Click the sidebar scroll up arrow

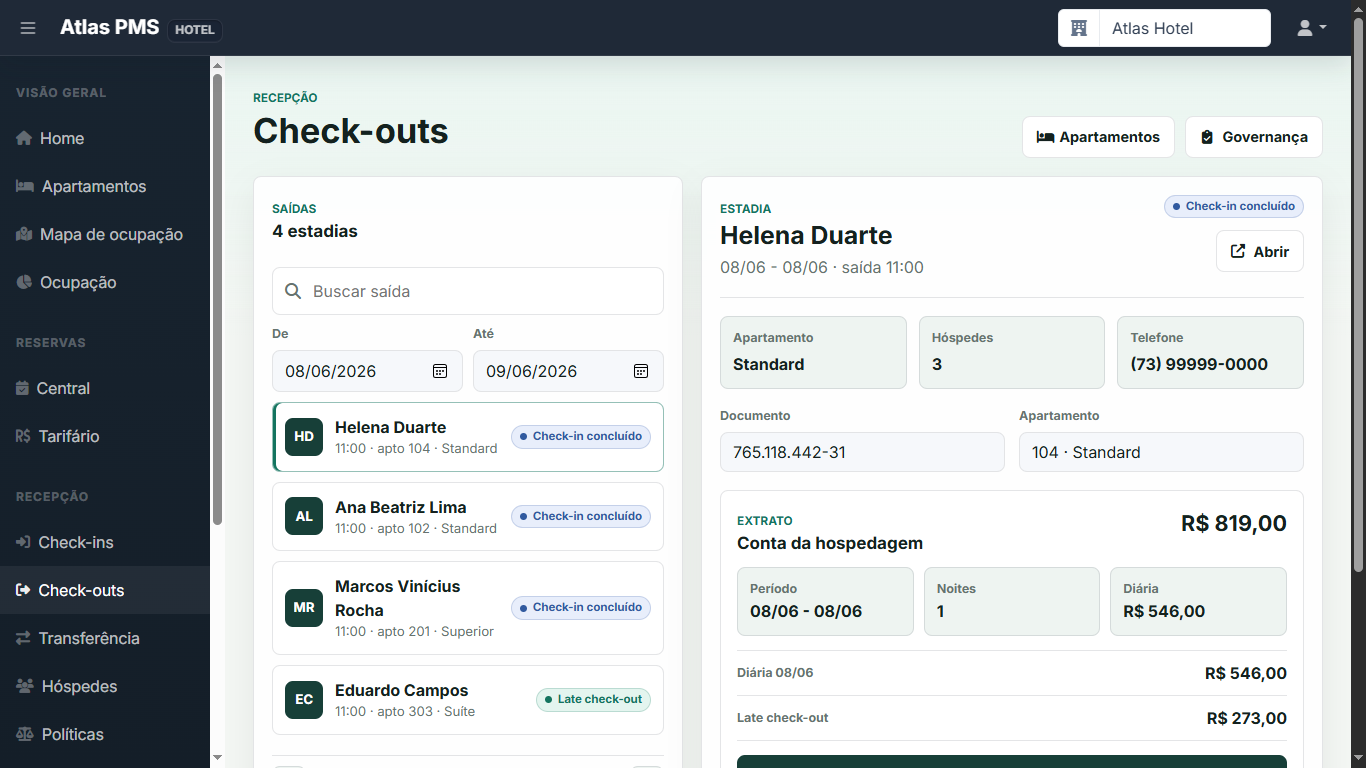click(x=217, y=65)
